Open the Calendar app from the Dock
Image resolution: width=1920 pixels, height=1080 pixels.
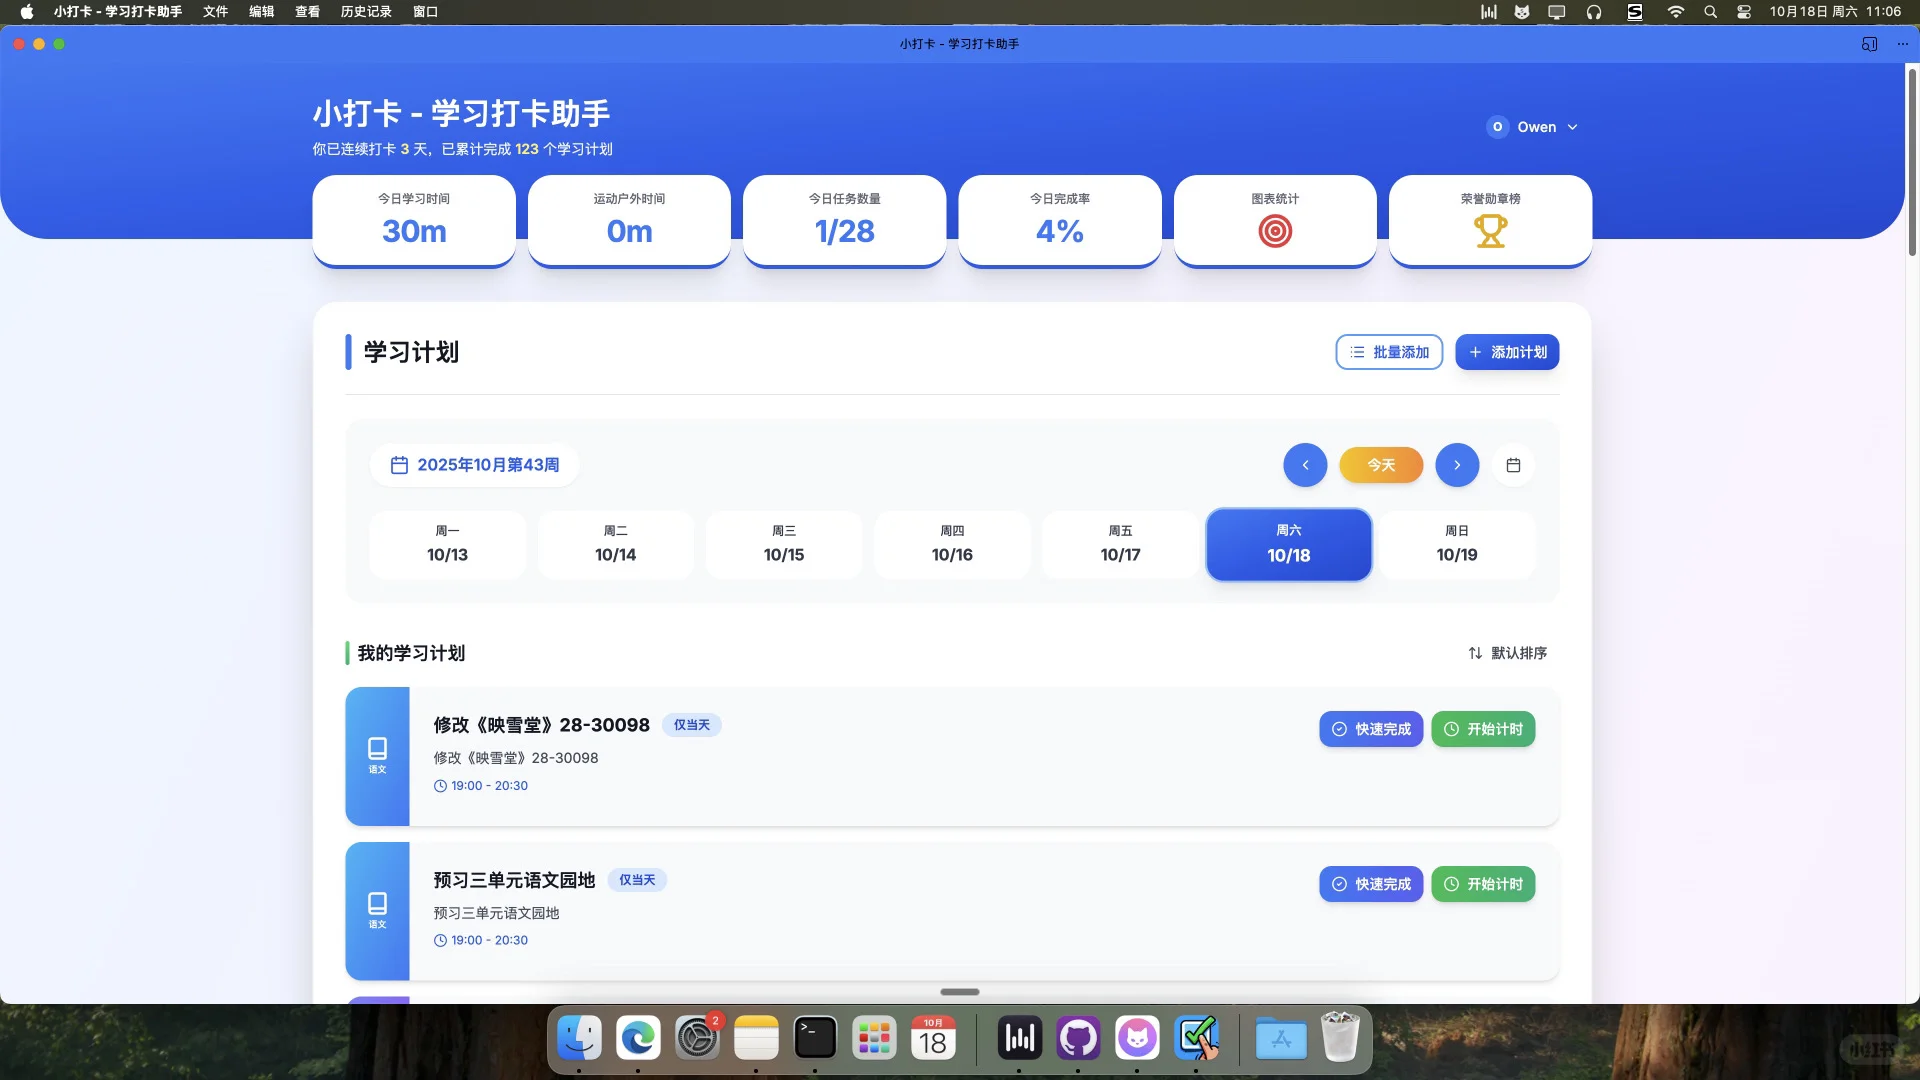(933, 1039)
